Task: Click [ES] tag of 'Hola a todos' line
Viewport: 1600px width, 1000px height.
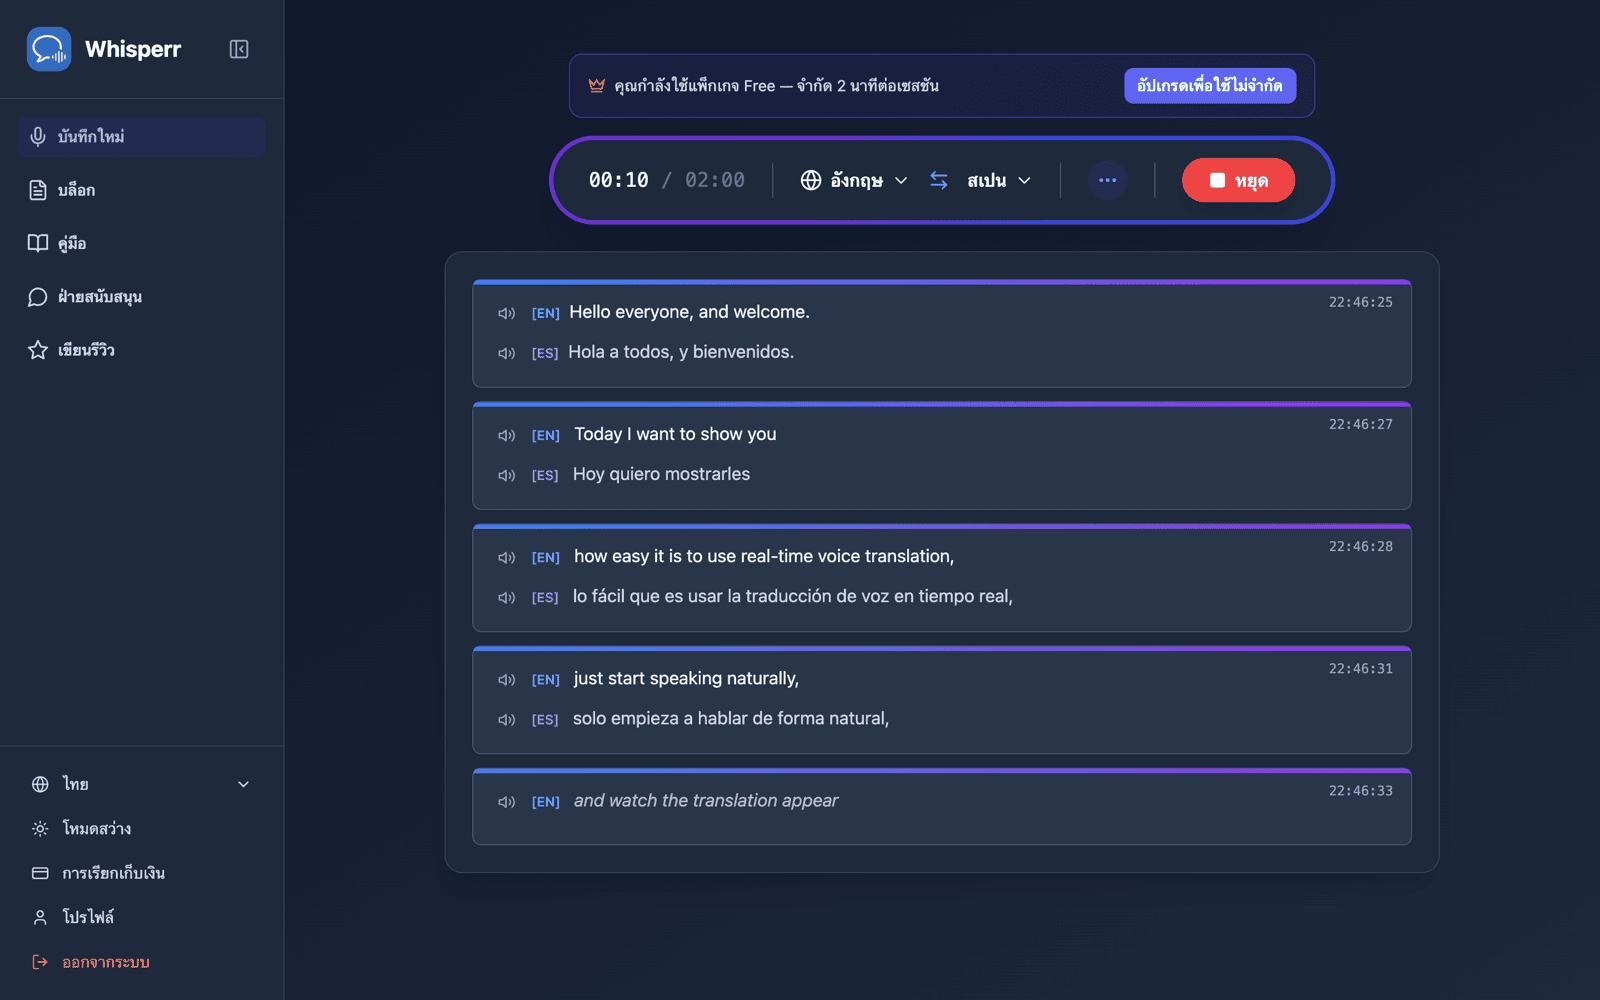Action: pos(545,353)
